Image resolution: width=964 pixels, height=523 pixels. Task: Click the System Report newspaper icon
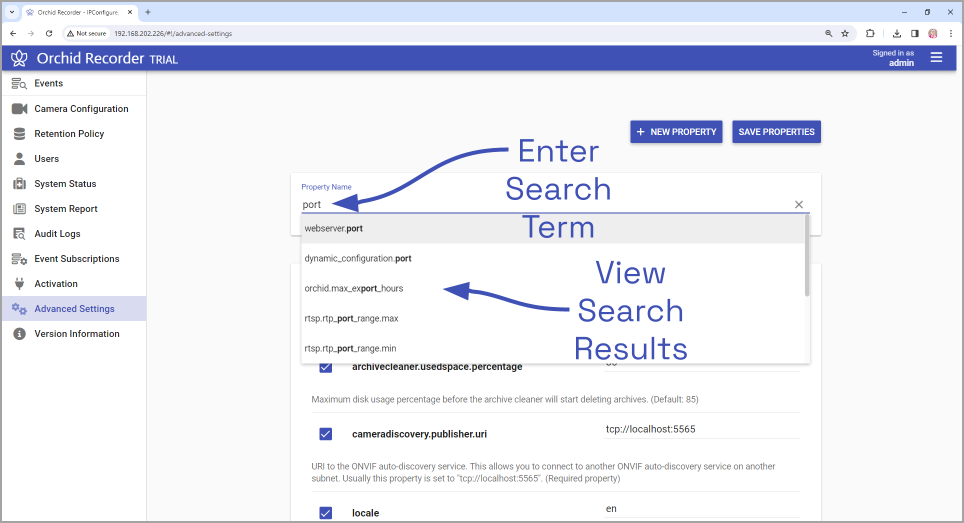tap(19, 209)
